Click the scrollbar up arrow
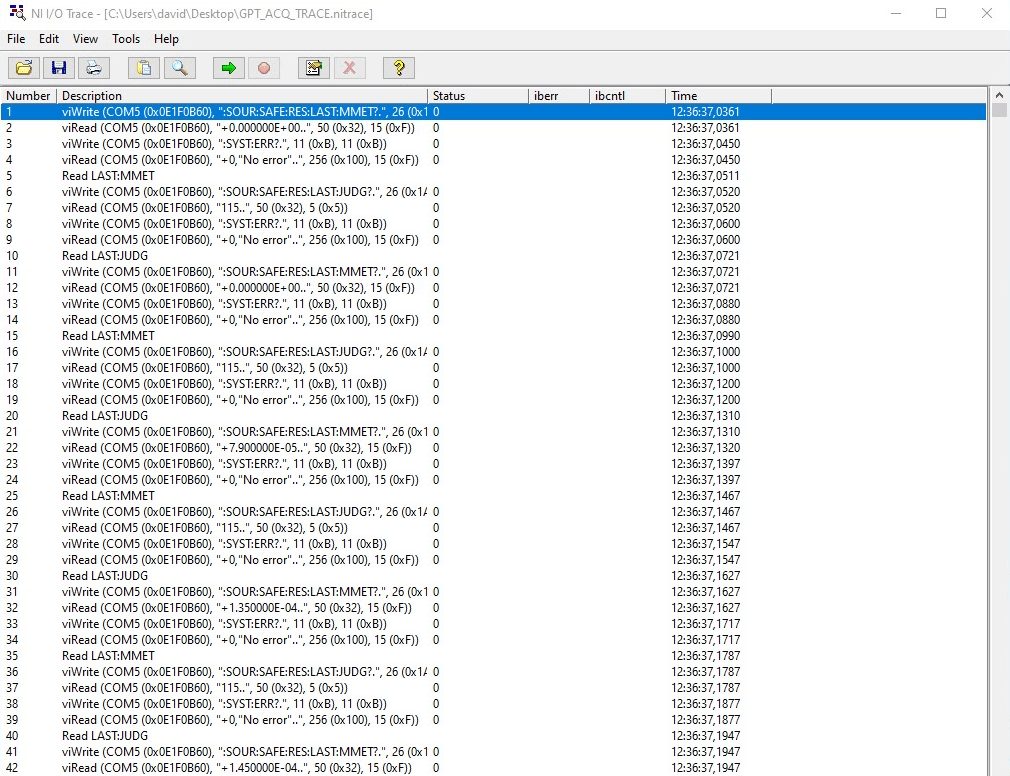The image size is (1010, 776). pyautogui.click(x=999, y=95)
